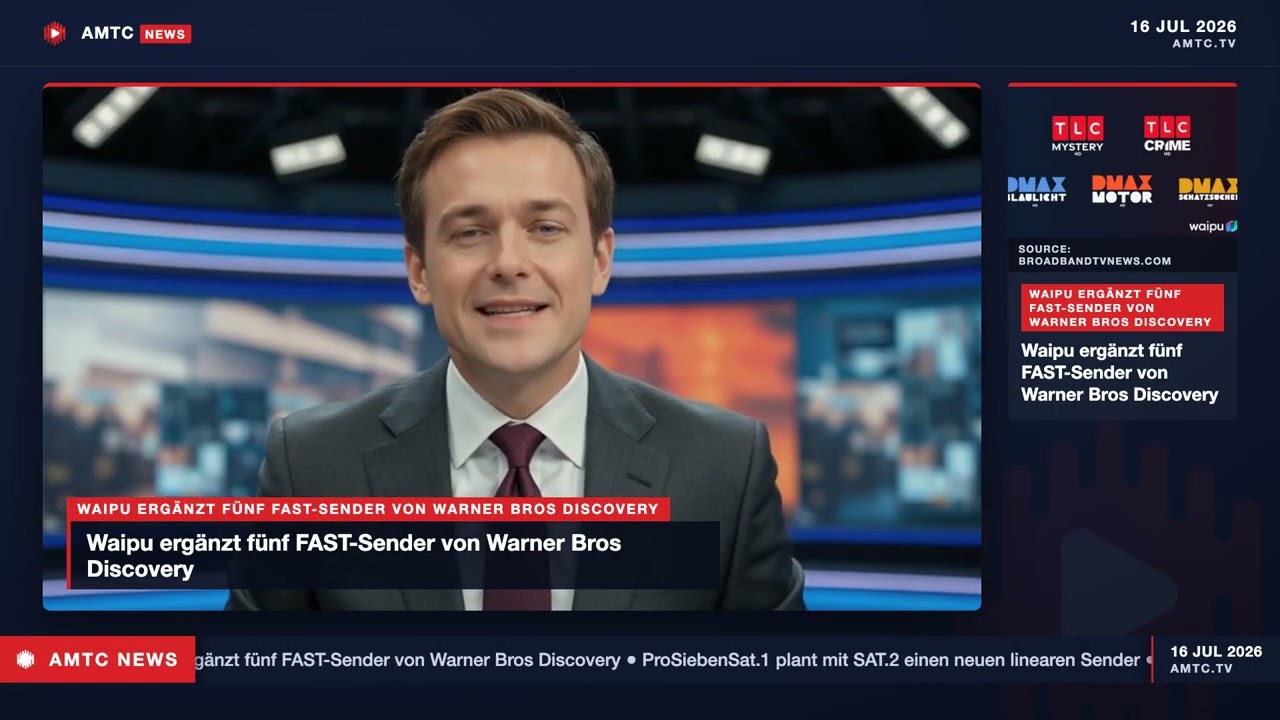This screenshot has height=720, width=1280.
Task: Click the AMTC NEWS label on the ticker bar
Action: (113, 660)
